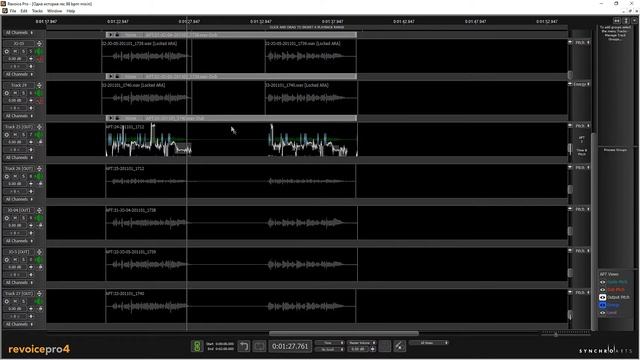
Task: Click the Track 25 [OUT] name button
Action: coord(19,127)
